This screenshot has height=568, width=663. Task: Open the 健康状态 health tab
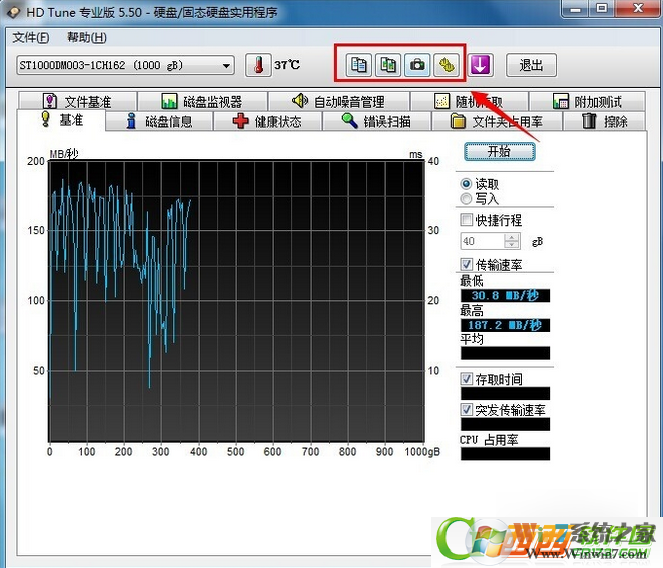pos(266,121)
